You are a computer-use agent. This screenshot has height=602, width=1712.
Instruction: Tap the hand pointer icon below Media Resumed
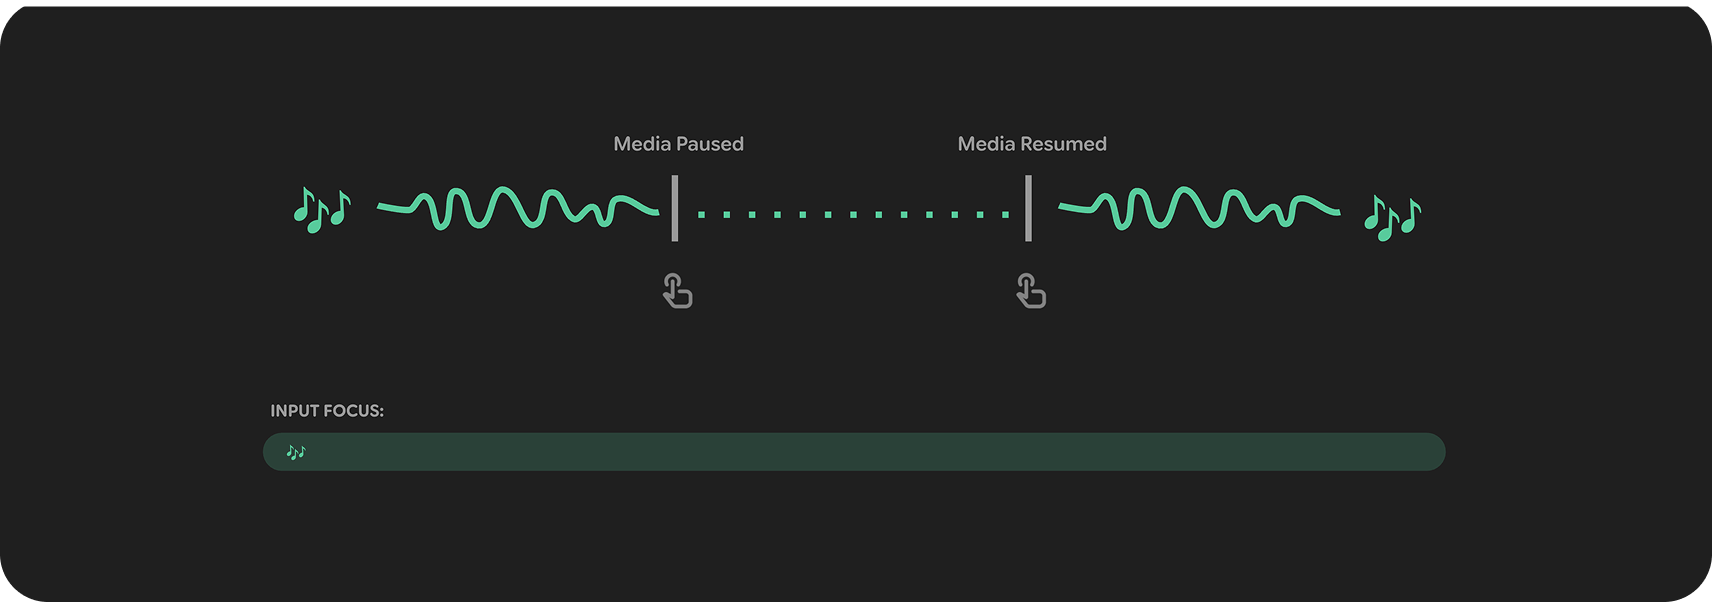click(1031, 291)
